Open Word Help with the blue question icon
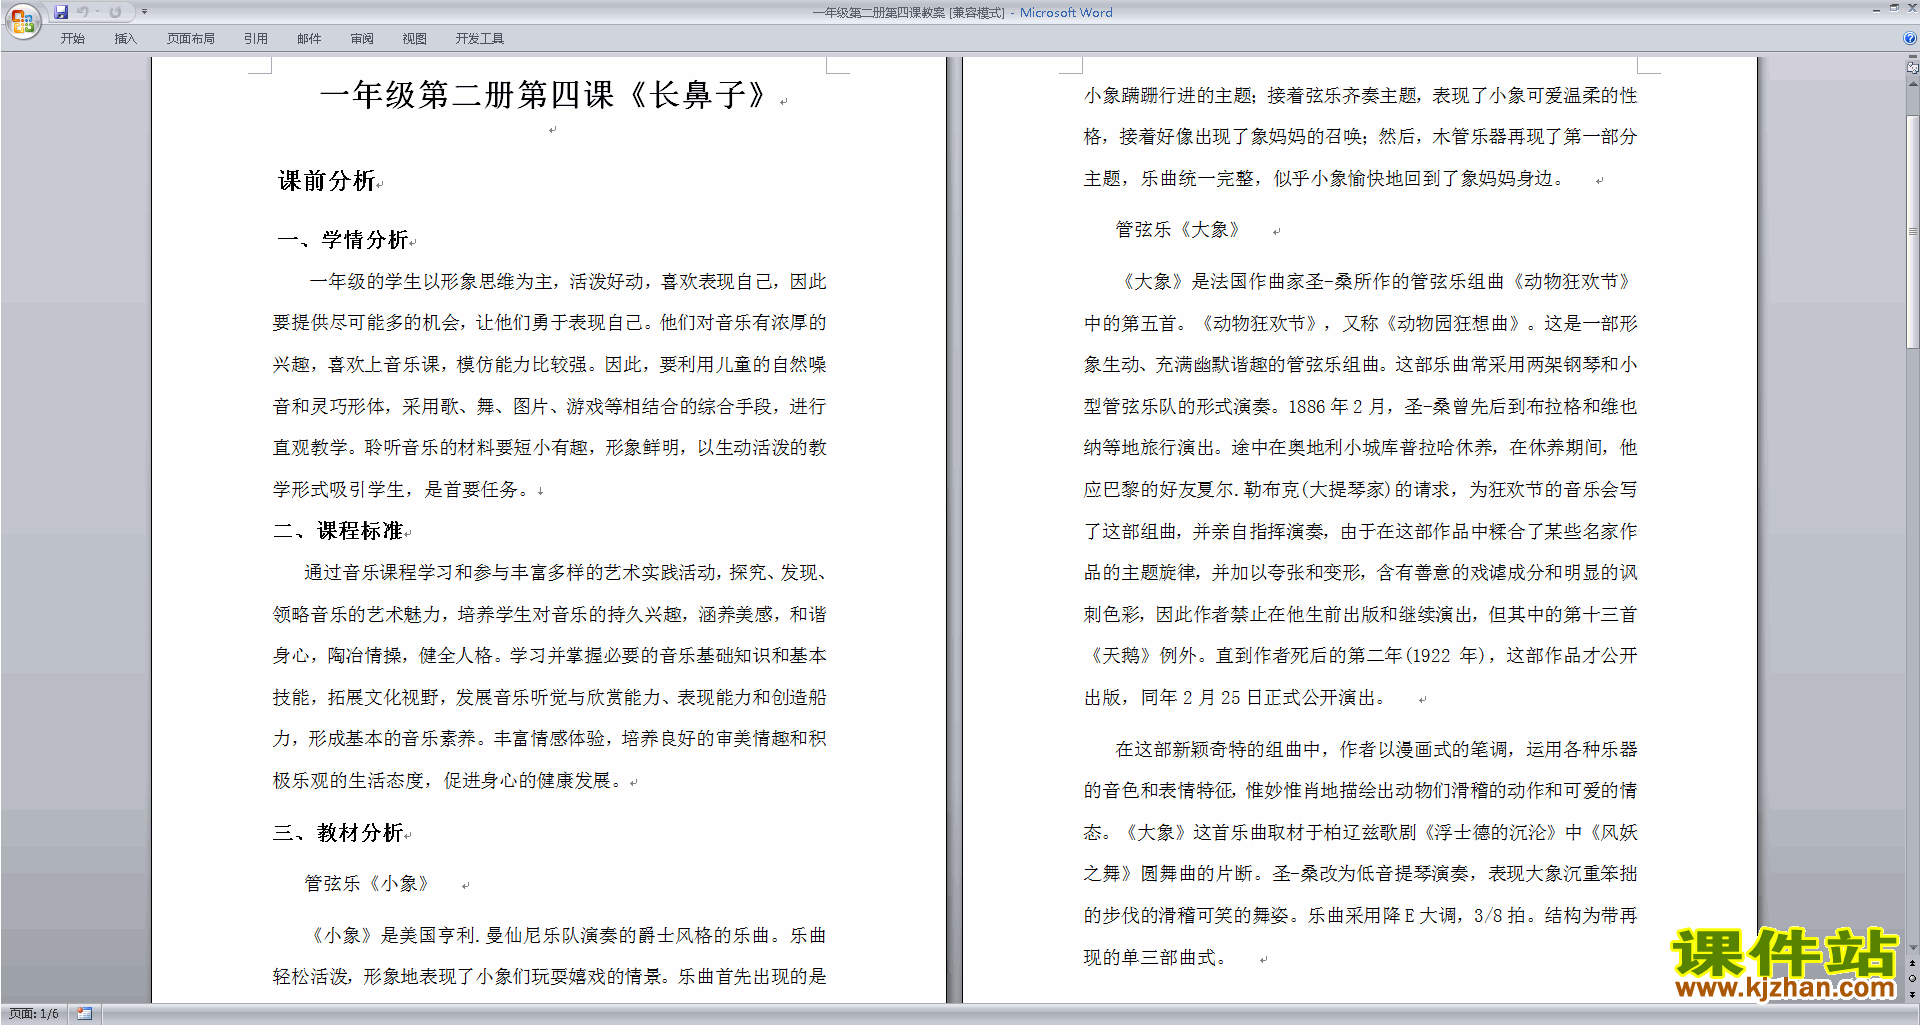This screenshot has width=1920, height=1025. click(x=1910, y=38)
